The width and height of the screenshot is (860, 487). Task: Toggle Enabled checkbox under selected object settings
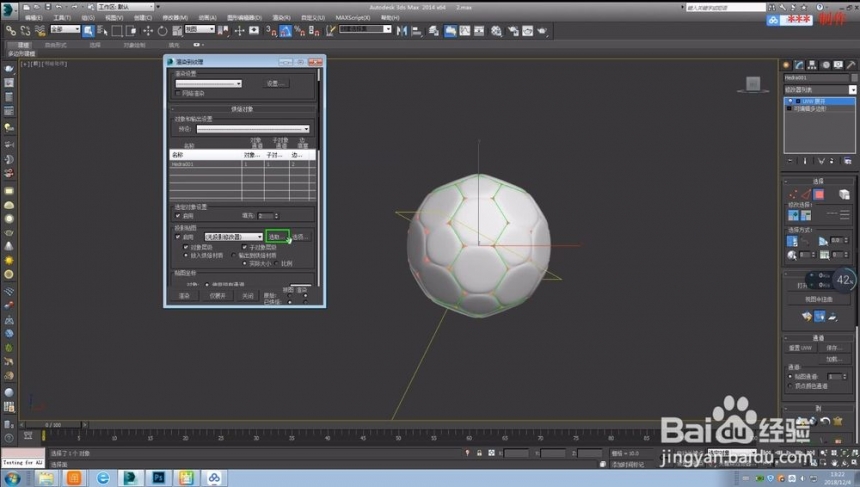click(x=178, y=216)
